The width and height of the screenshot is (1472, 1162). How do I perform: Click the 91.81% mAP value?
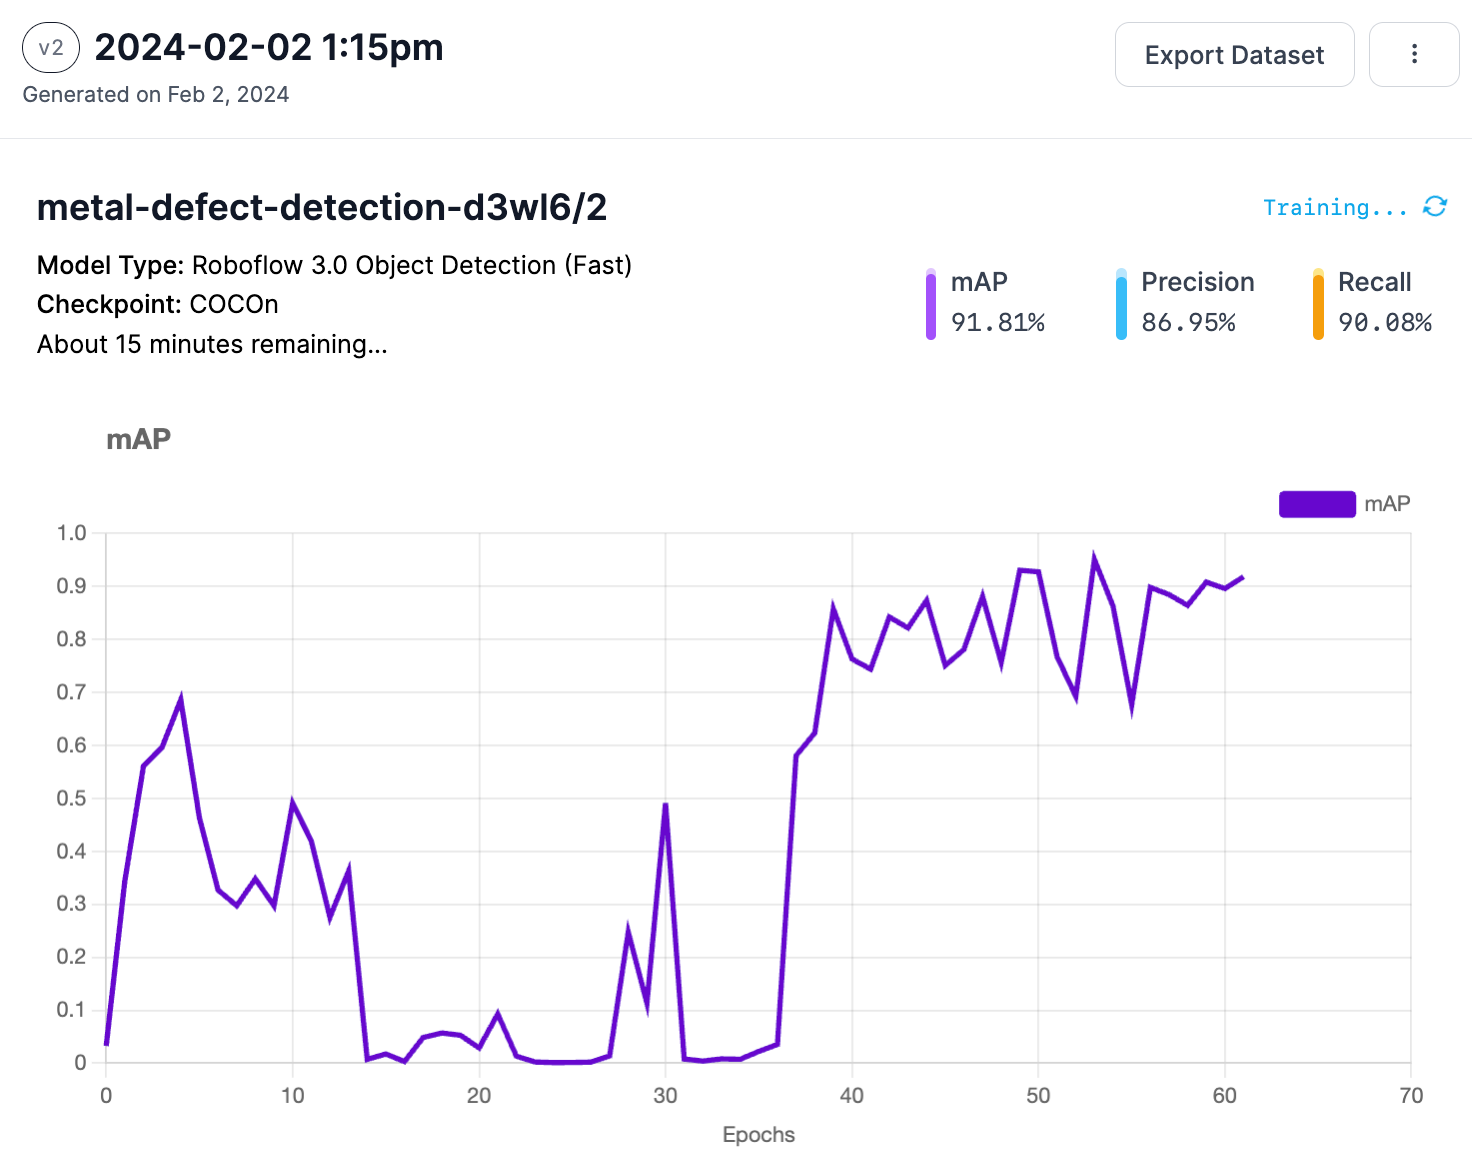coord(997,322)
